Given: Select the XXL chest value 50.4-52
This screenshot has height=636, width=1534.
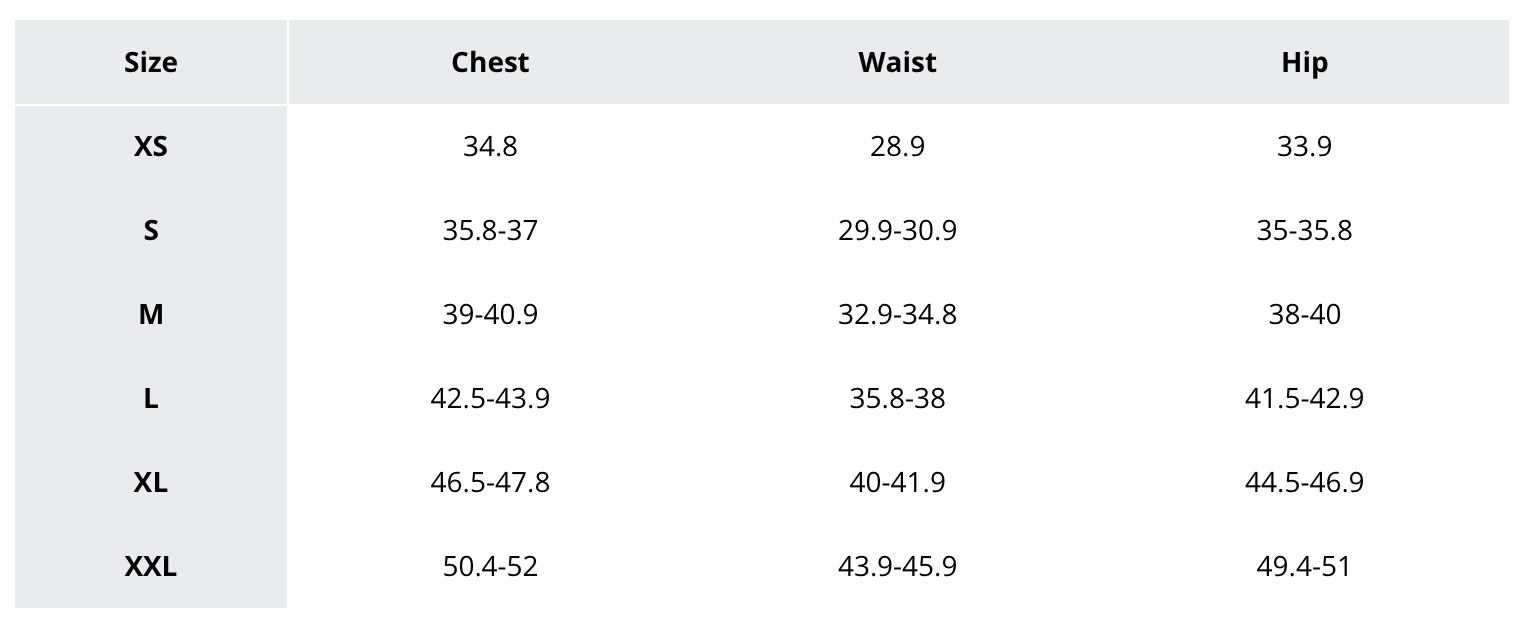Looking at the screenshot, I should tap(490, 567).
